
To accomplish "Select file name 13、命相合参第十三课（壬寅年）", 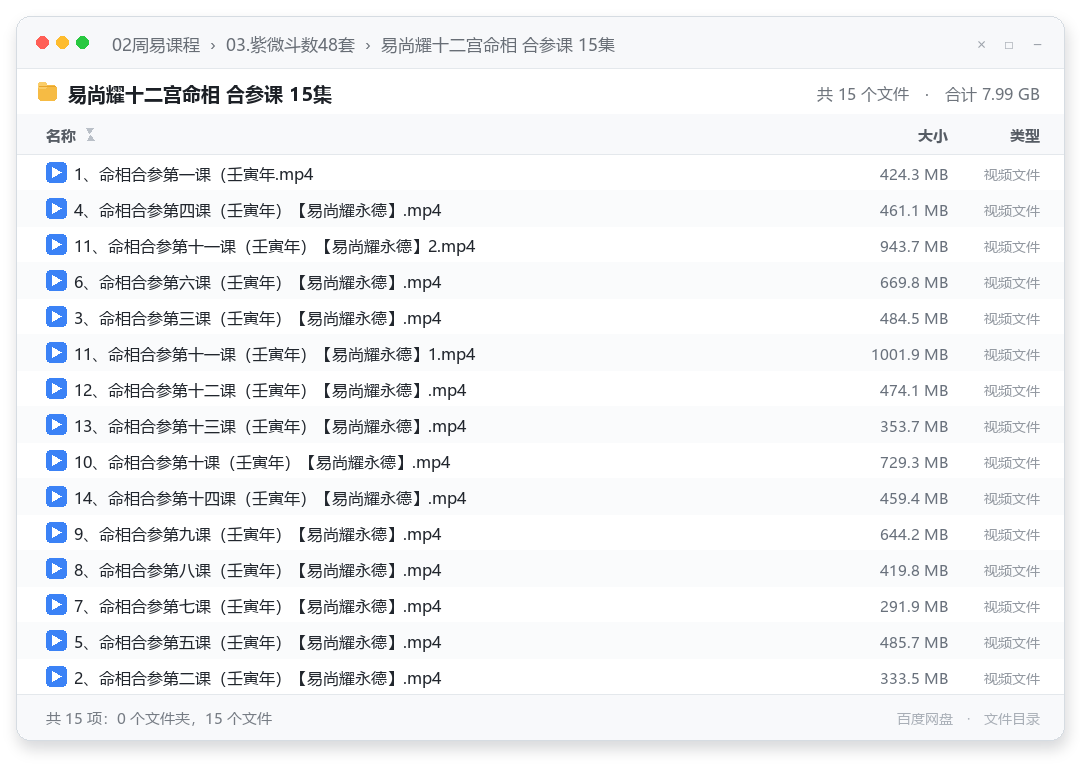I will [270, 426].
